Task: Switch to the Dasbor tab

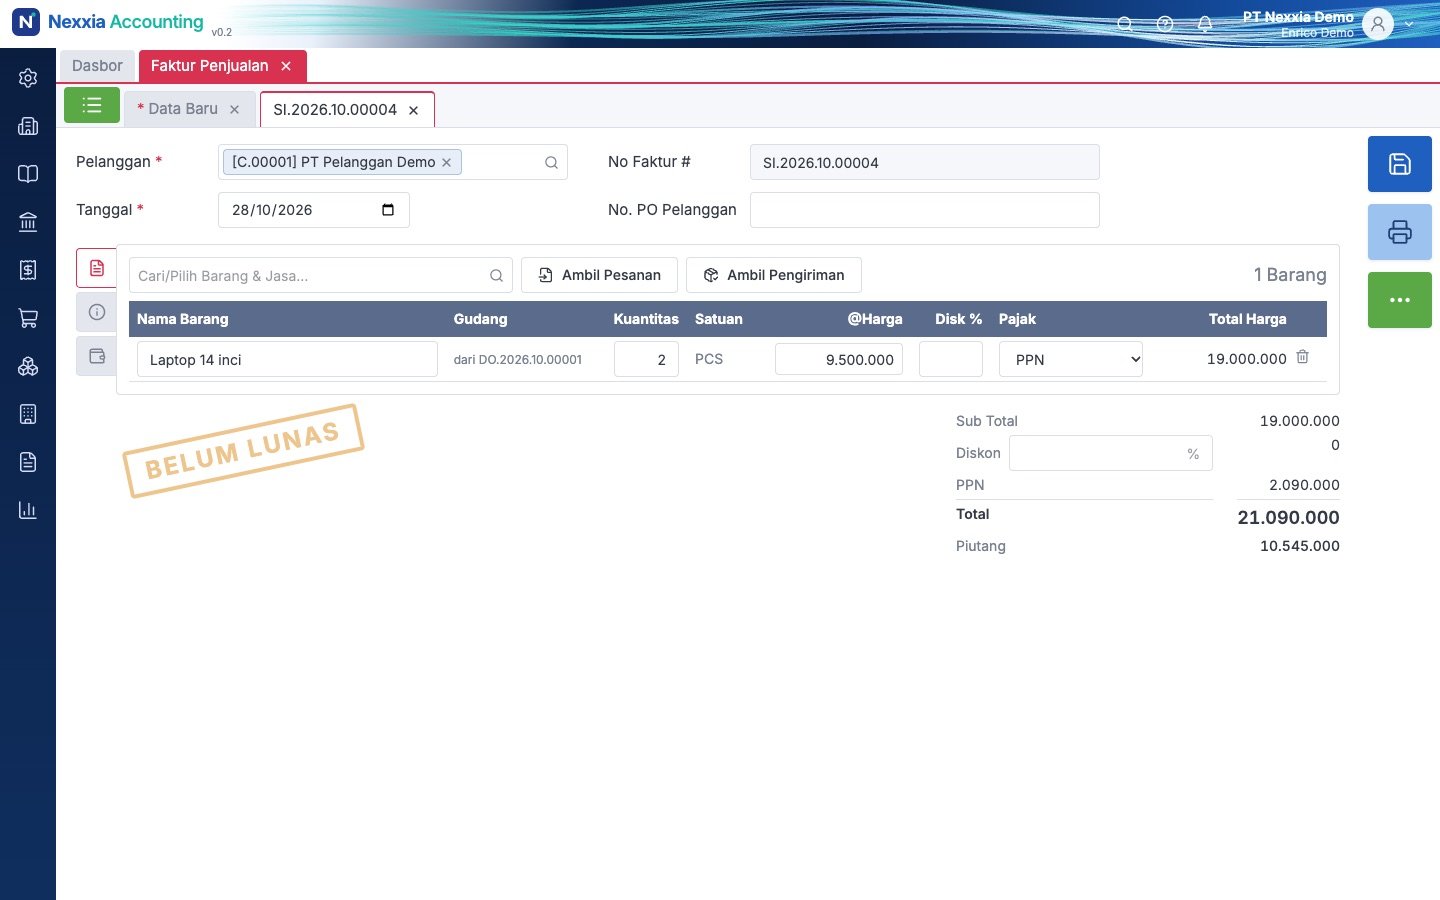Action: [97, 66]
